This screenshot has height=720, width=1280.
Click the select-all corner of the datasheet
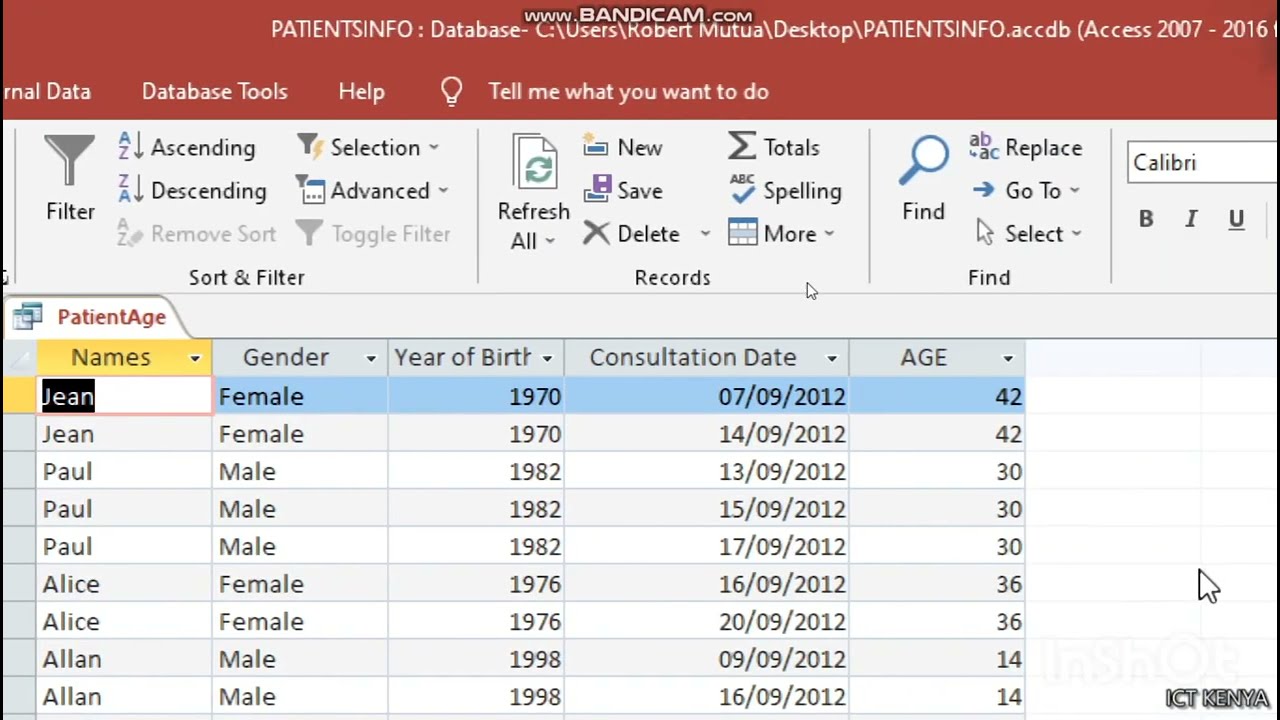tap(19, 358)
